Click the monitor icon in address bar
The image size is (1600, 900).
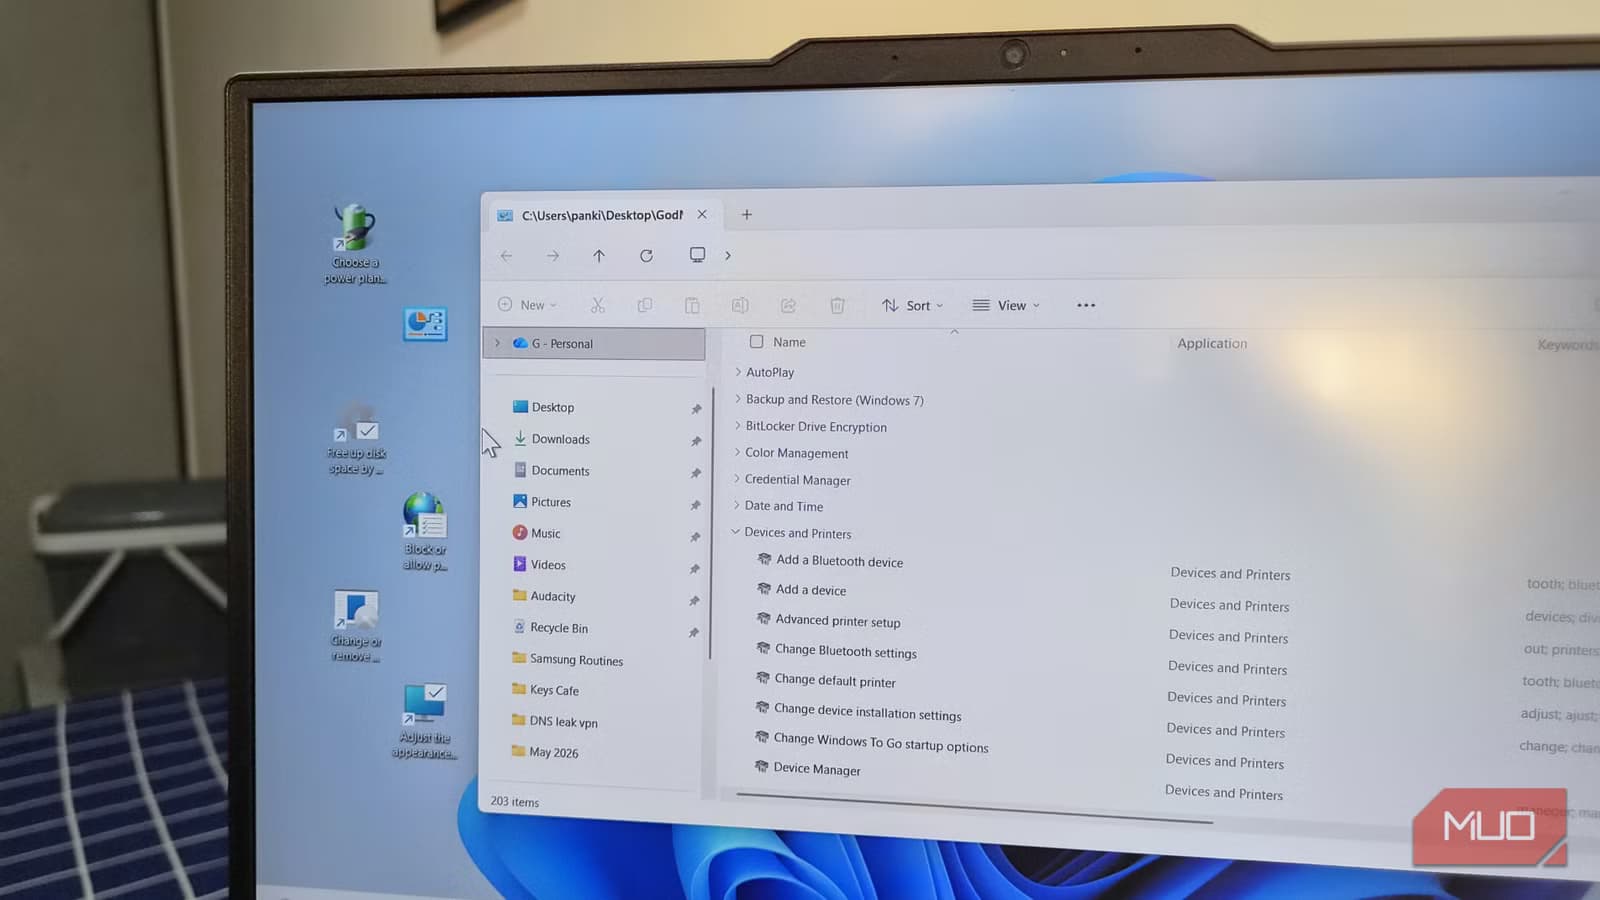coord(697,255)
